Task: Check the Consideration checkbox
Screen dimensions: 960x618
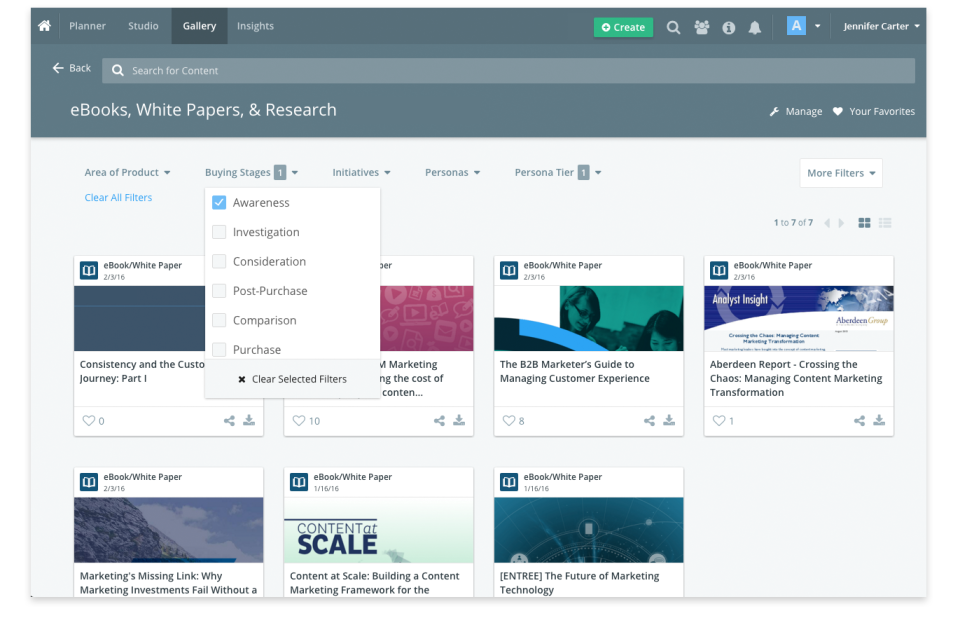Action: click(x=219, y=262)
